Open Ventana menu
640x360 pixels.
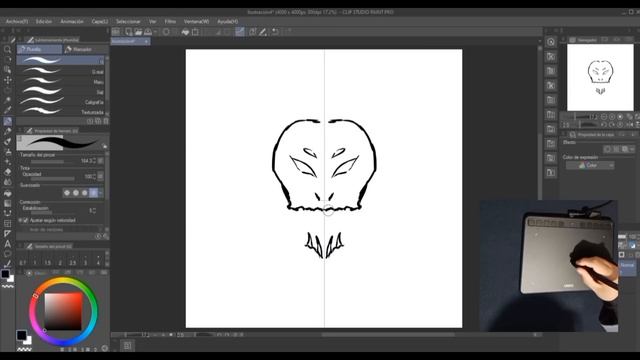(x=196, y=21)
